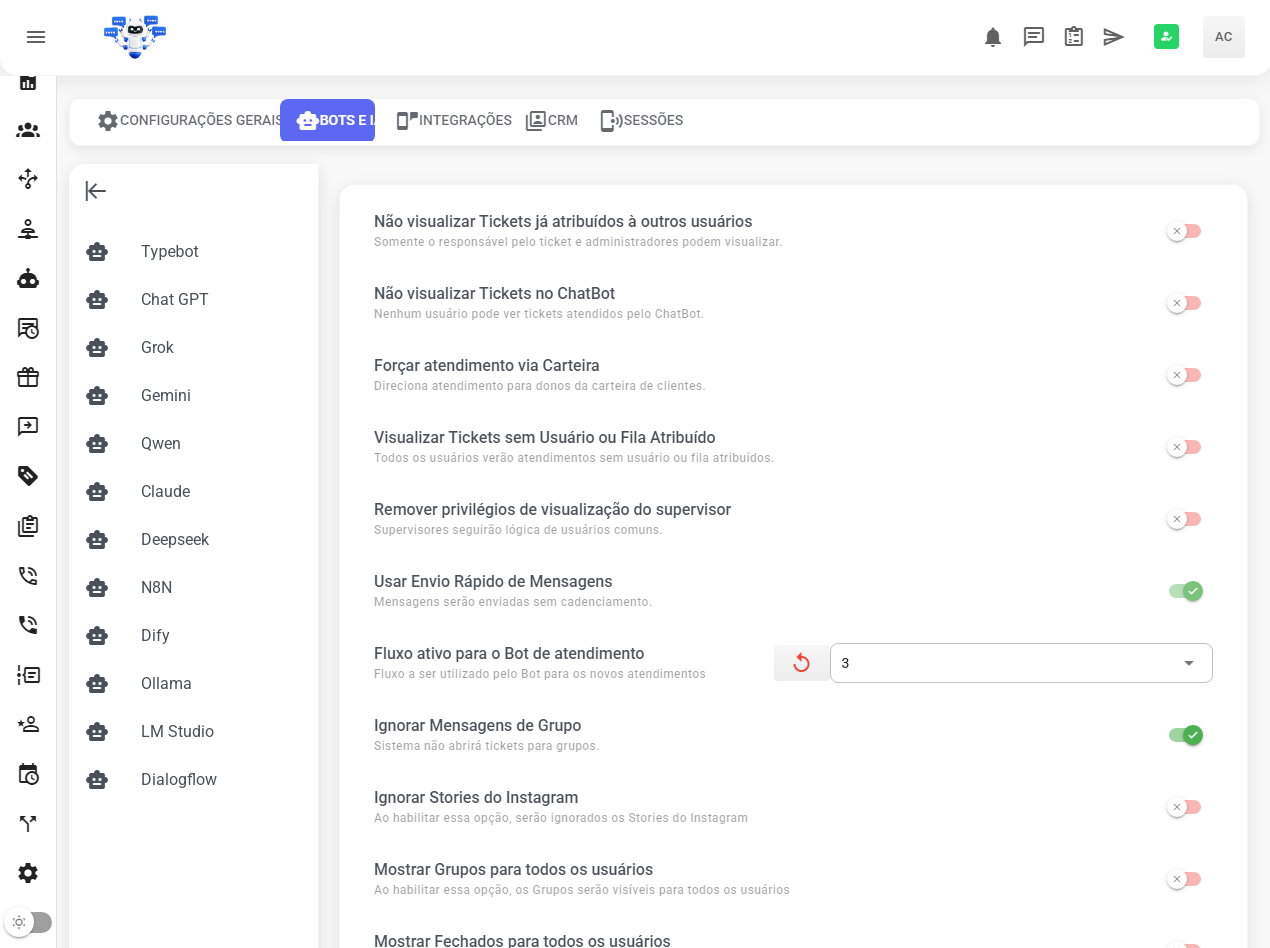The height and width of the screenshot is (948, 1270).
Task: Reset the active bot flow selection
Action: point(801,663)
